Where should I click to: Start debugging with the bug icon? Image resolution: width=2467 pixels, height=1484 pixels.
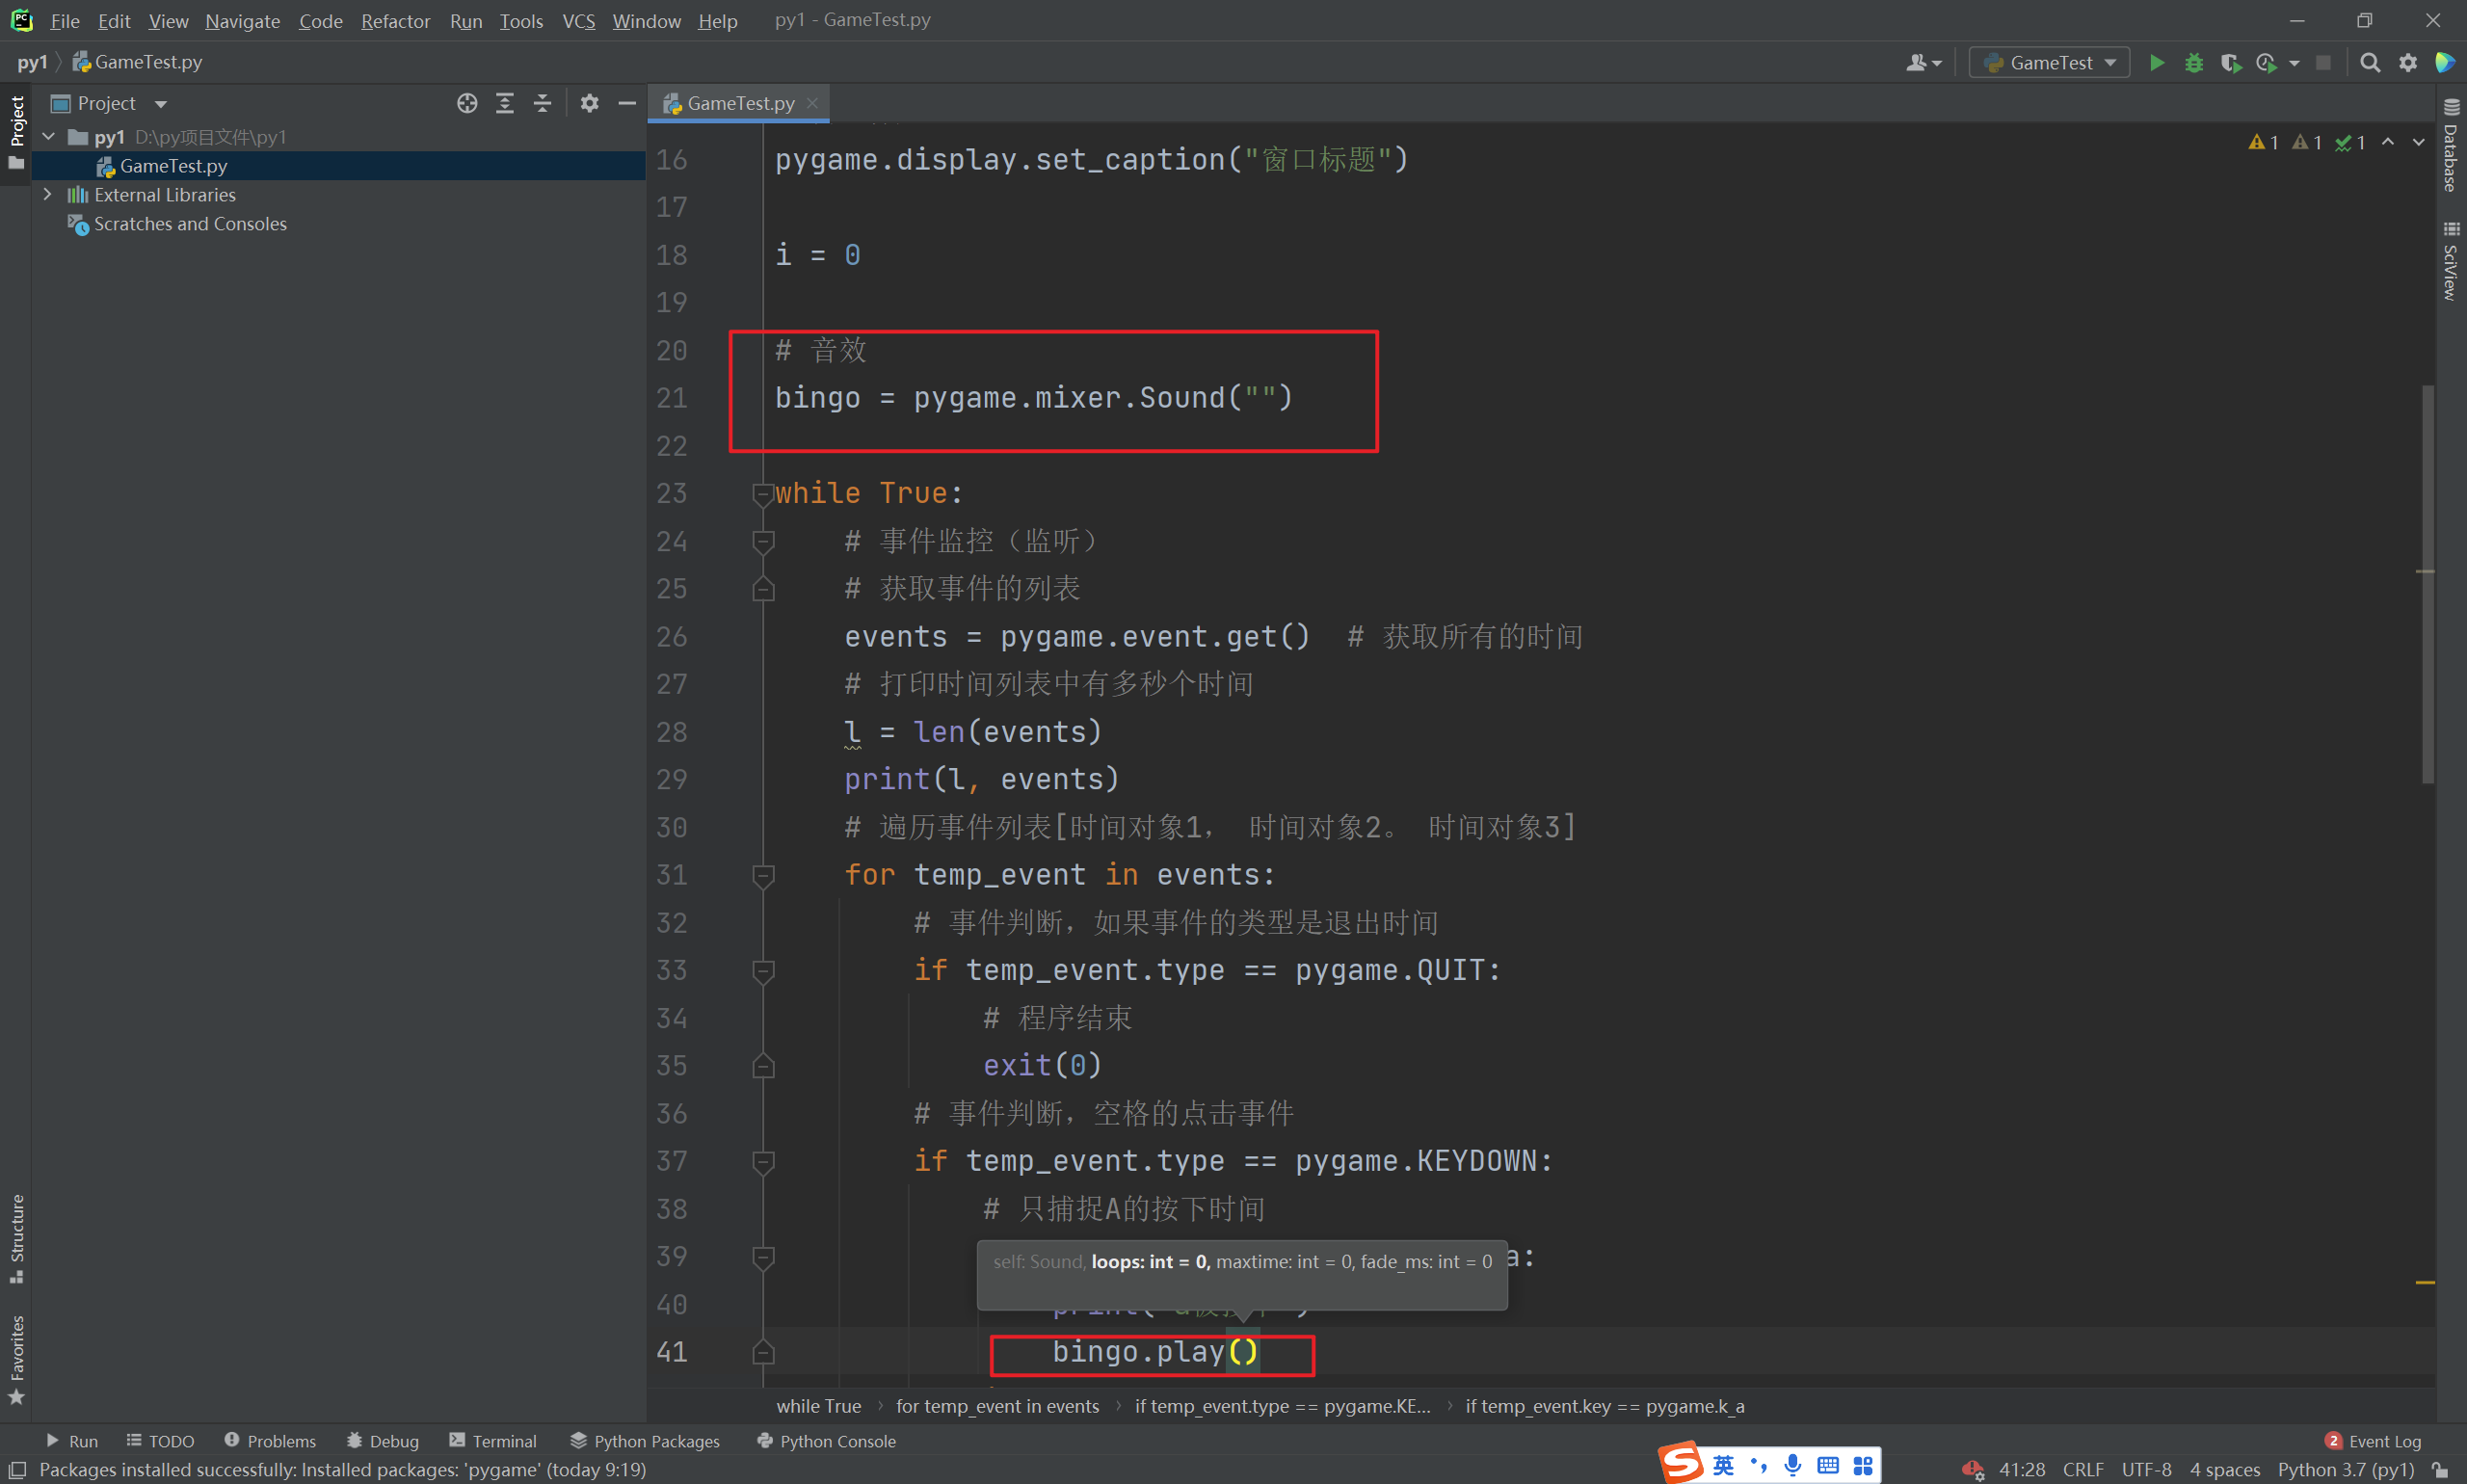2193,63
